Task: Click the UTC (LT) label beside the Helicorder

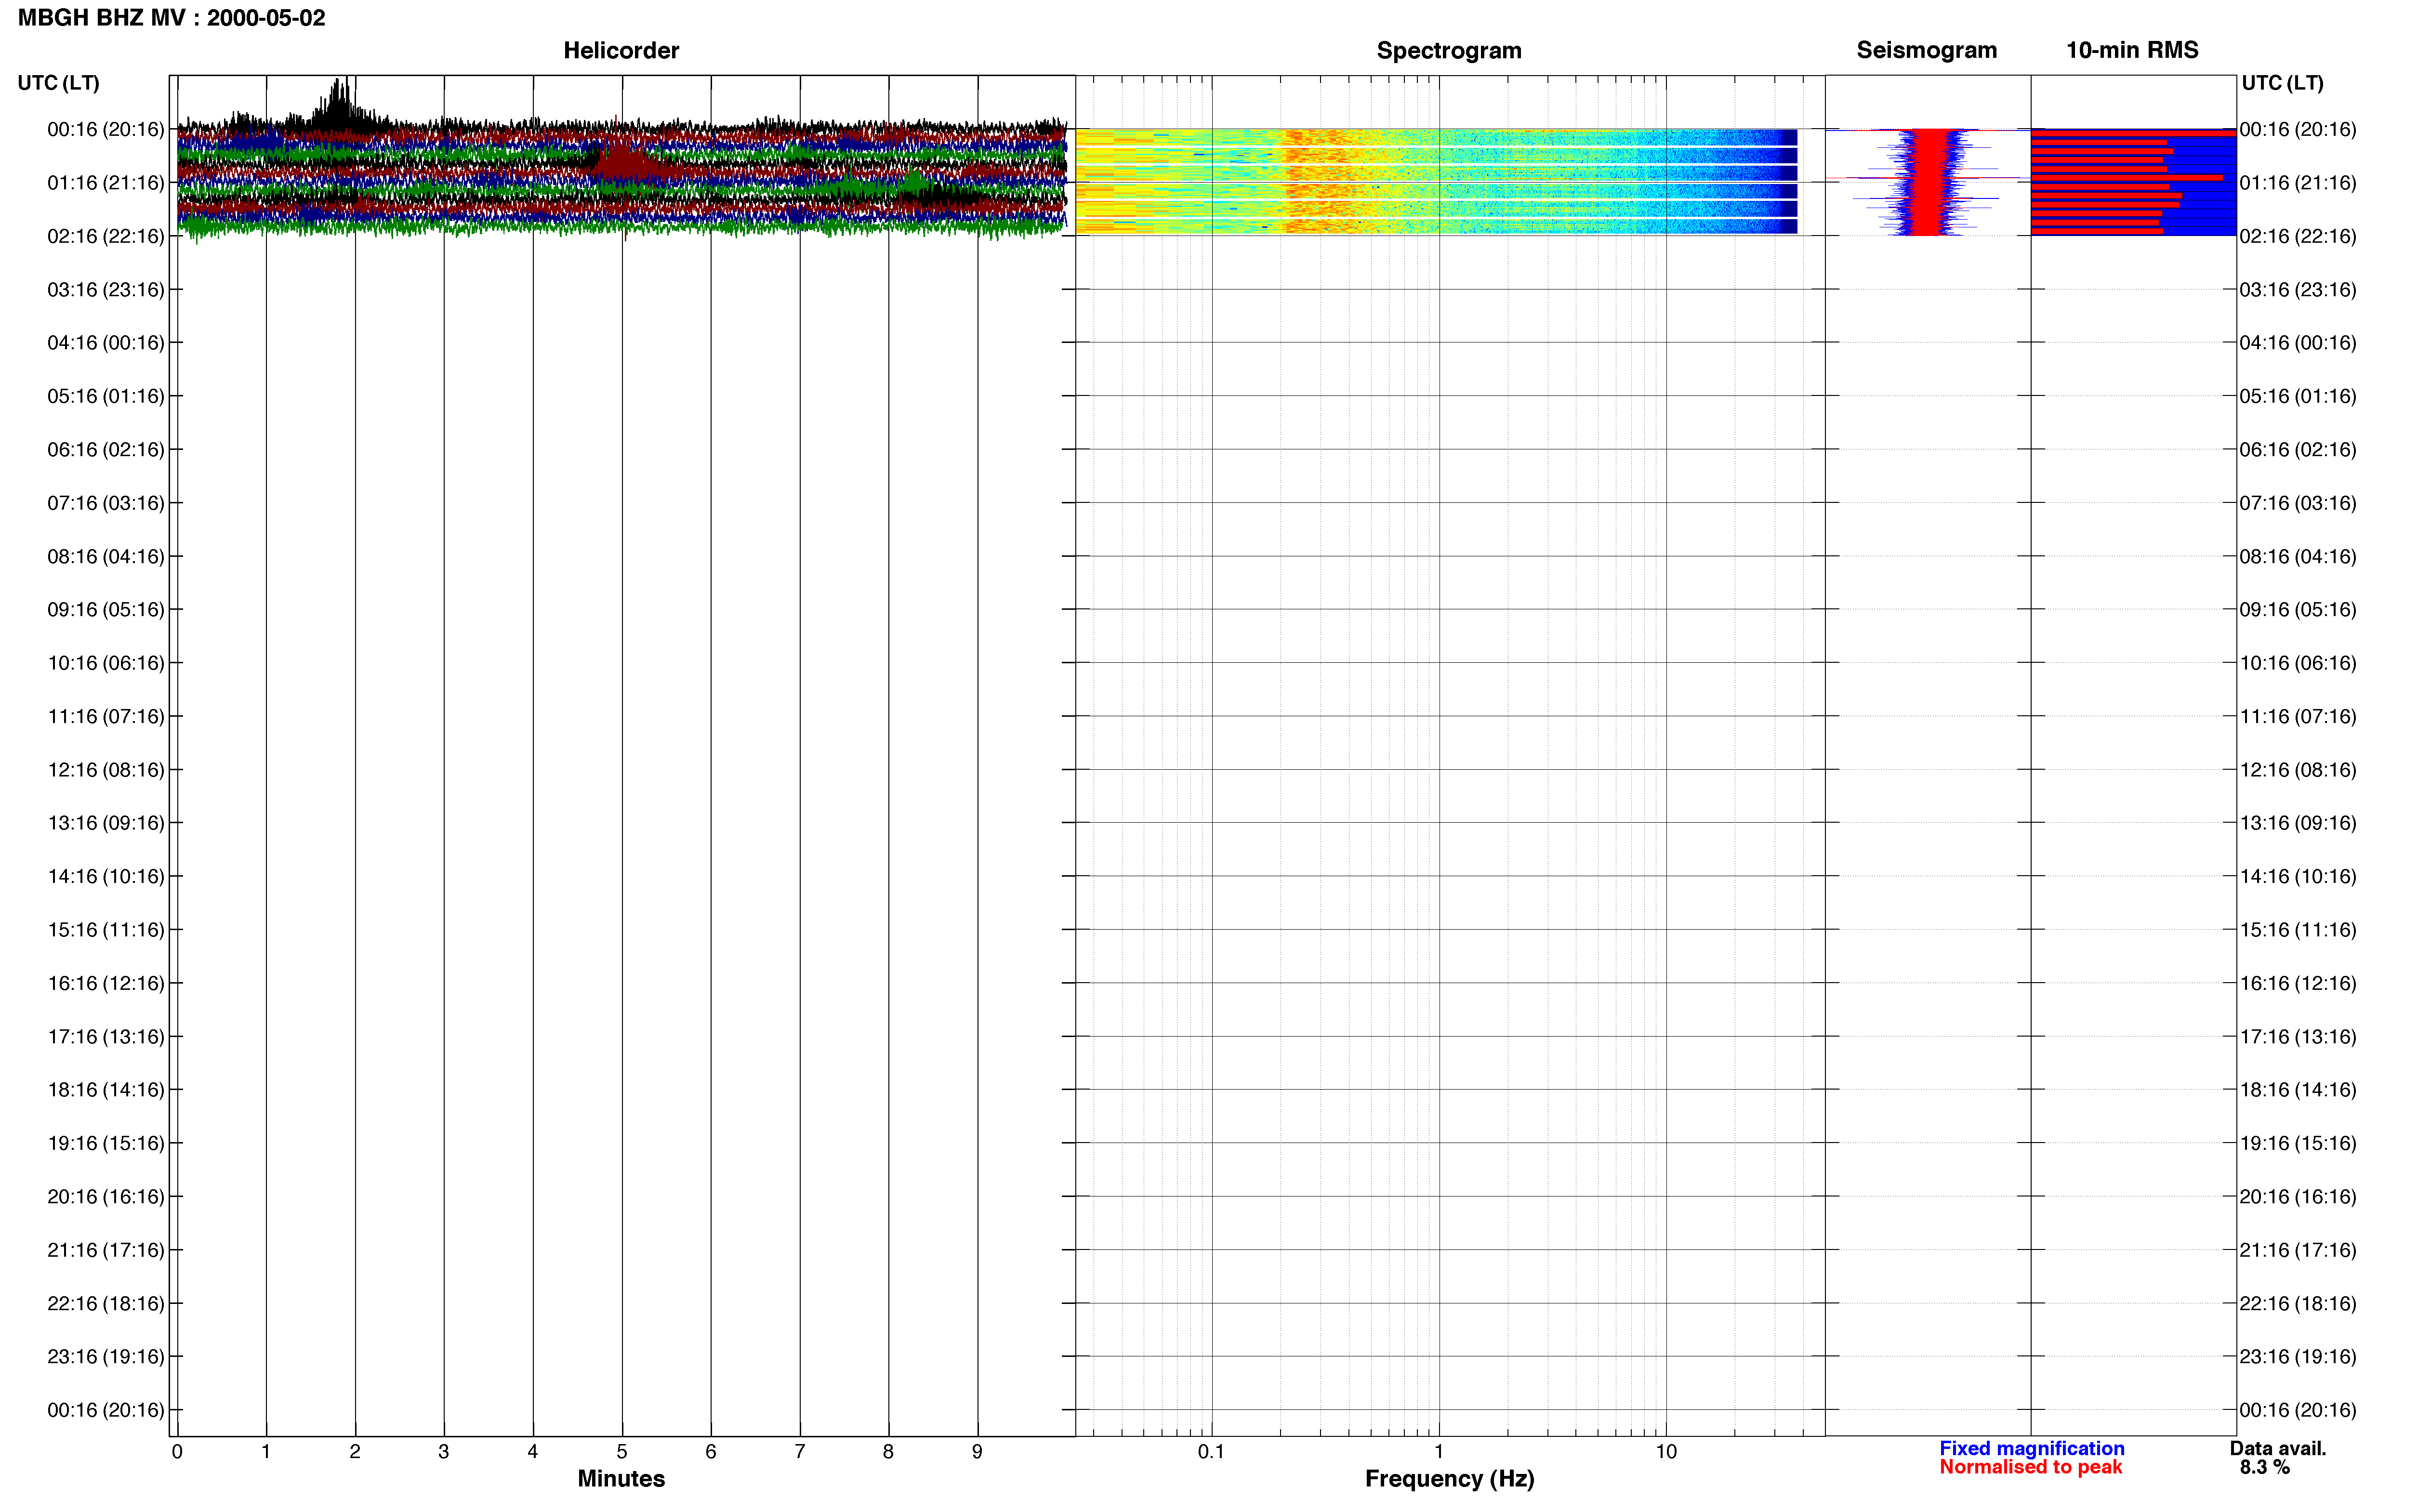Action: [x=59, y=83]
